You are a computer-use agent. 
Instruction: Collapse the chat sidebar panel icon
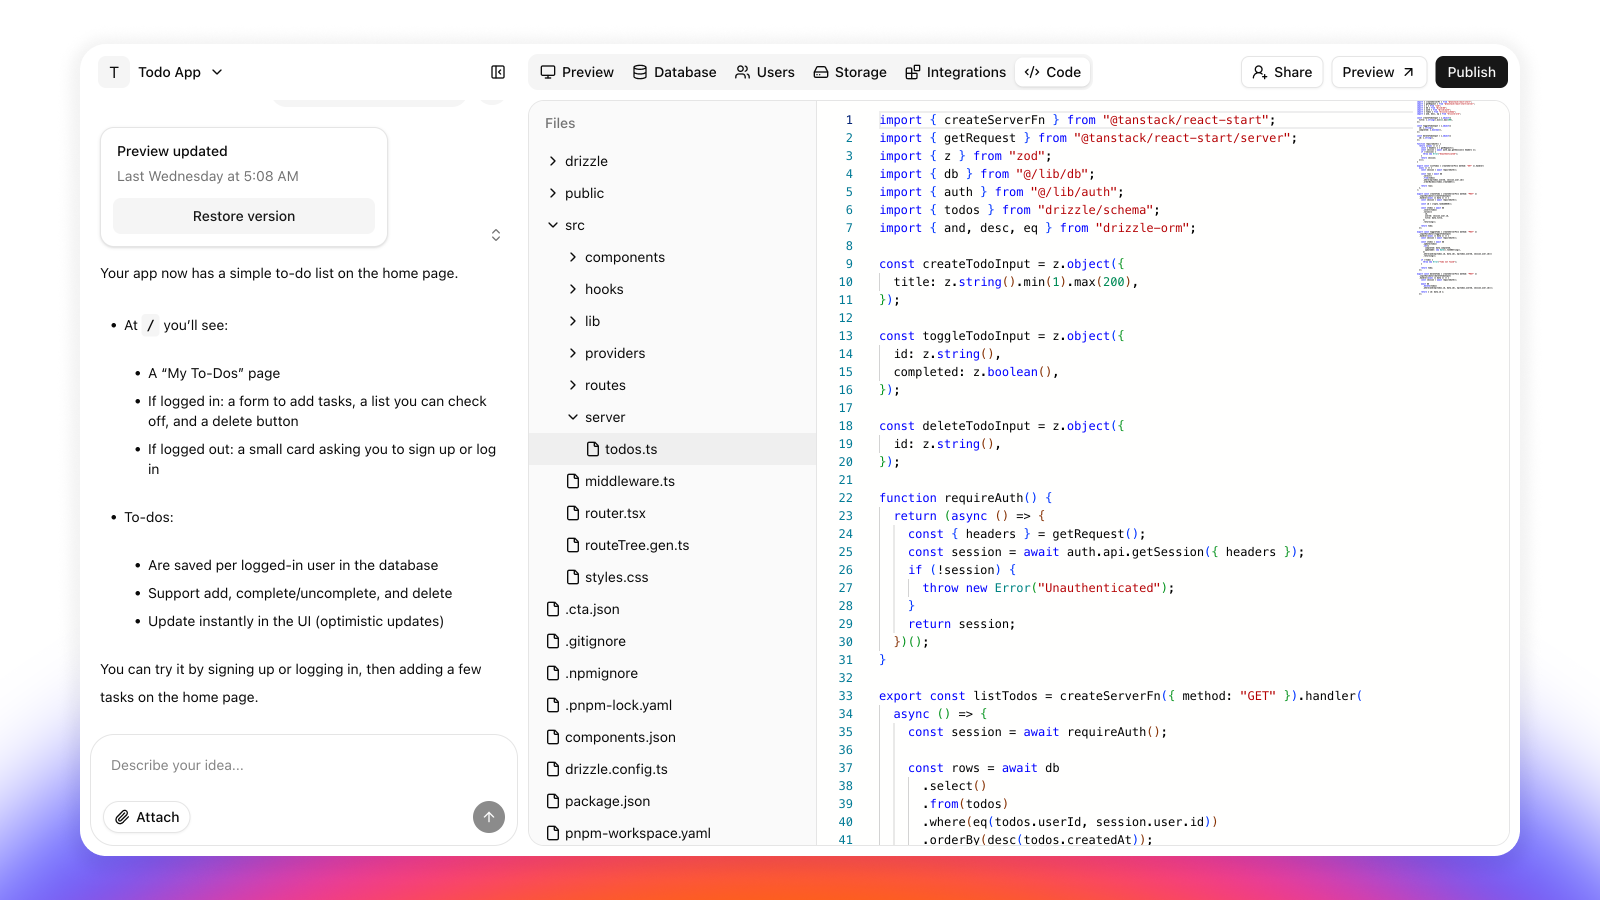(498, 72)
